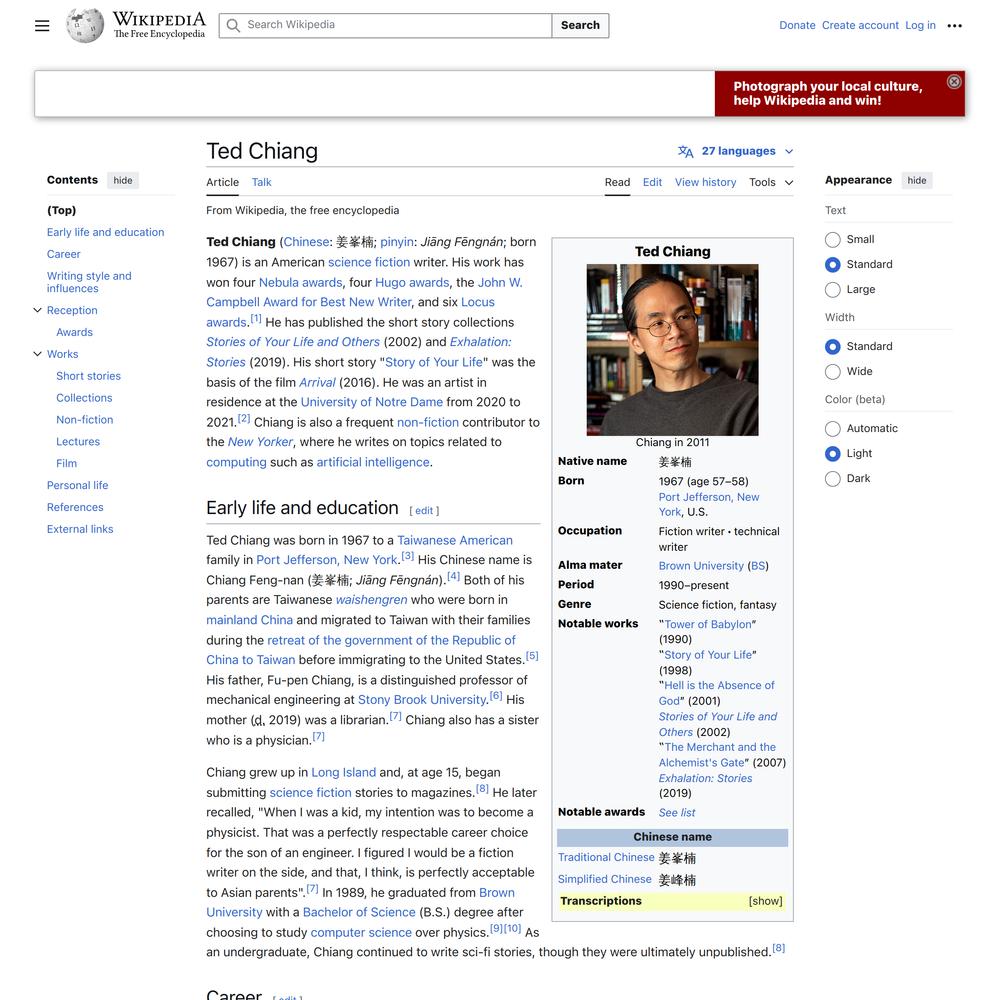The image size is (1000, 1000).
Task: Show the Transcriptions section
Action: (x=765, y=901)
